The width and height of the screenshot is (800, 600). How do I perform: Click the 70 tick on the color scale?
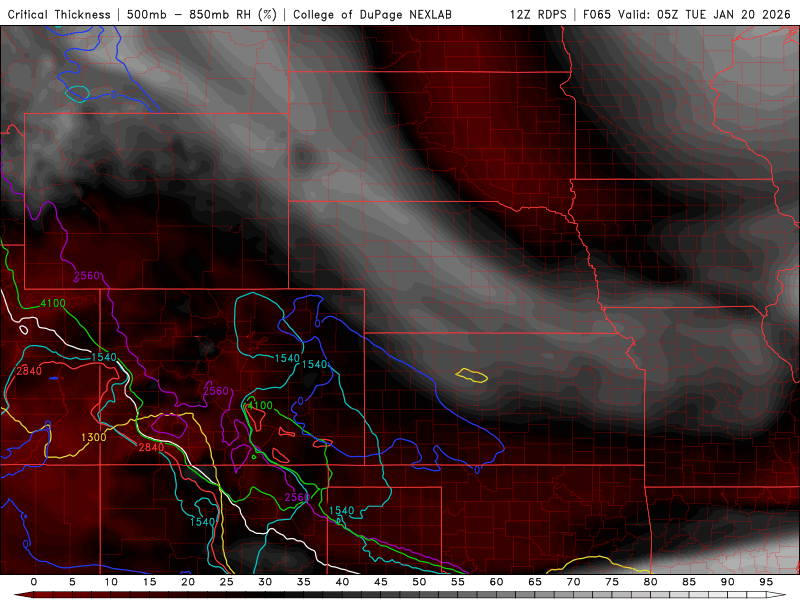573,582
